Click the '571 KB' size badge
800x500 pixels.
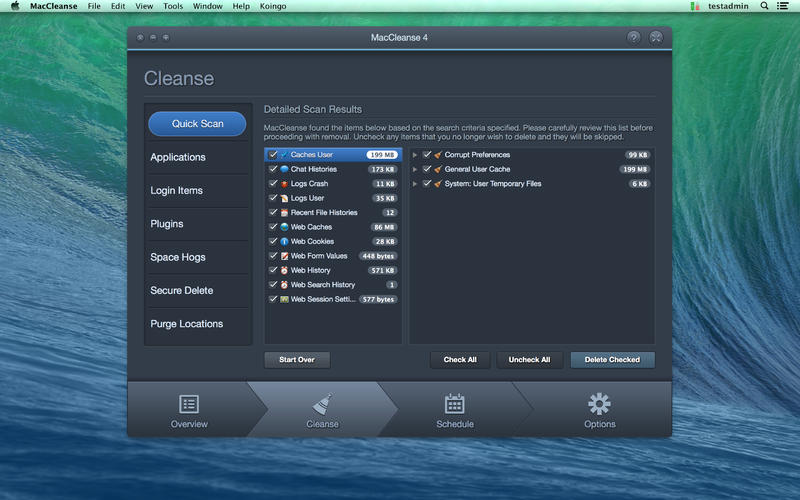click(x=384, y=270)
